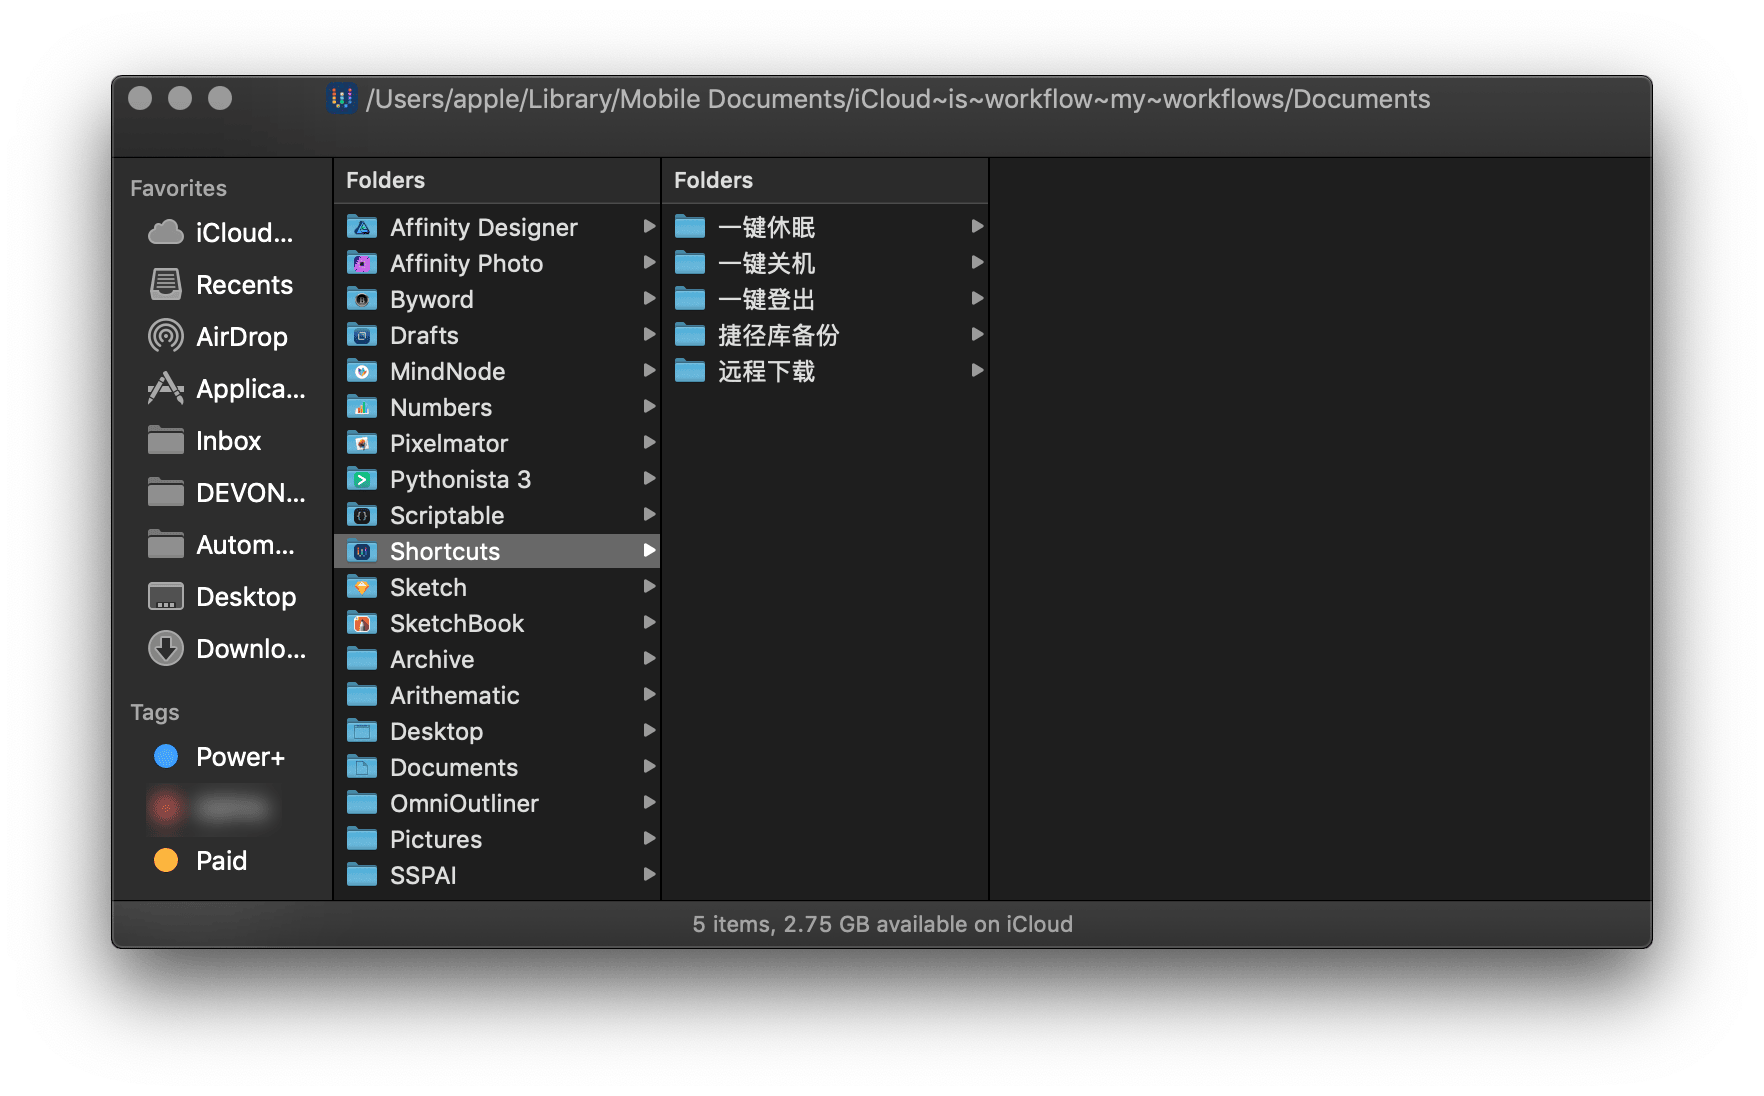Screen dimensions: 1764x1096
Task: Select the Sketch folder icon
Action: [362, 587]
